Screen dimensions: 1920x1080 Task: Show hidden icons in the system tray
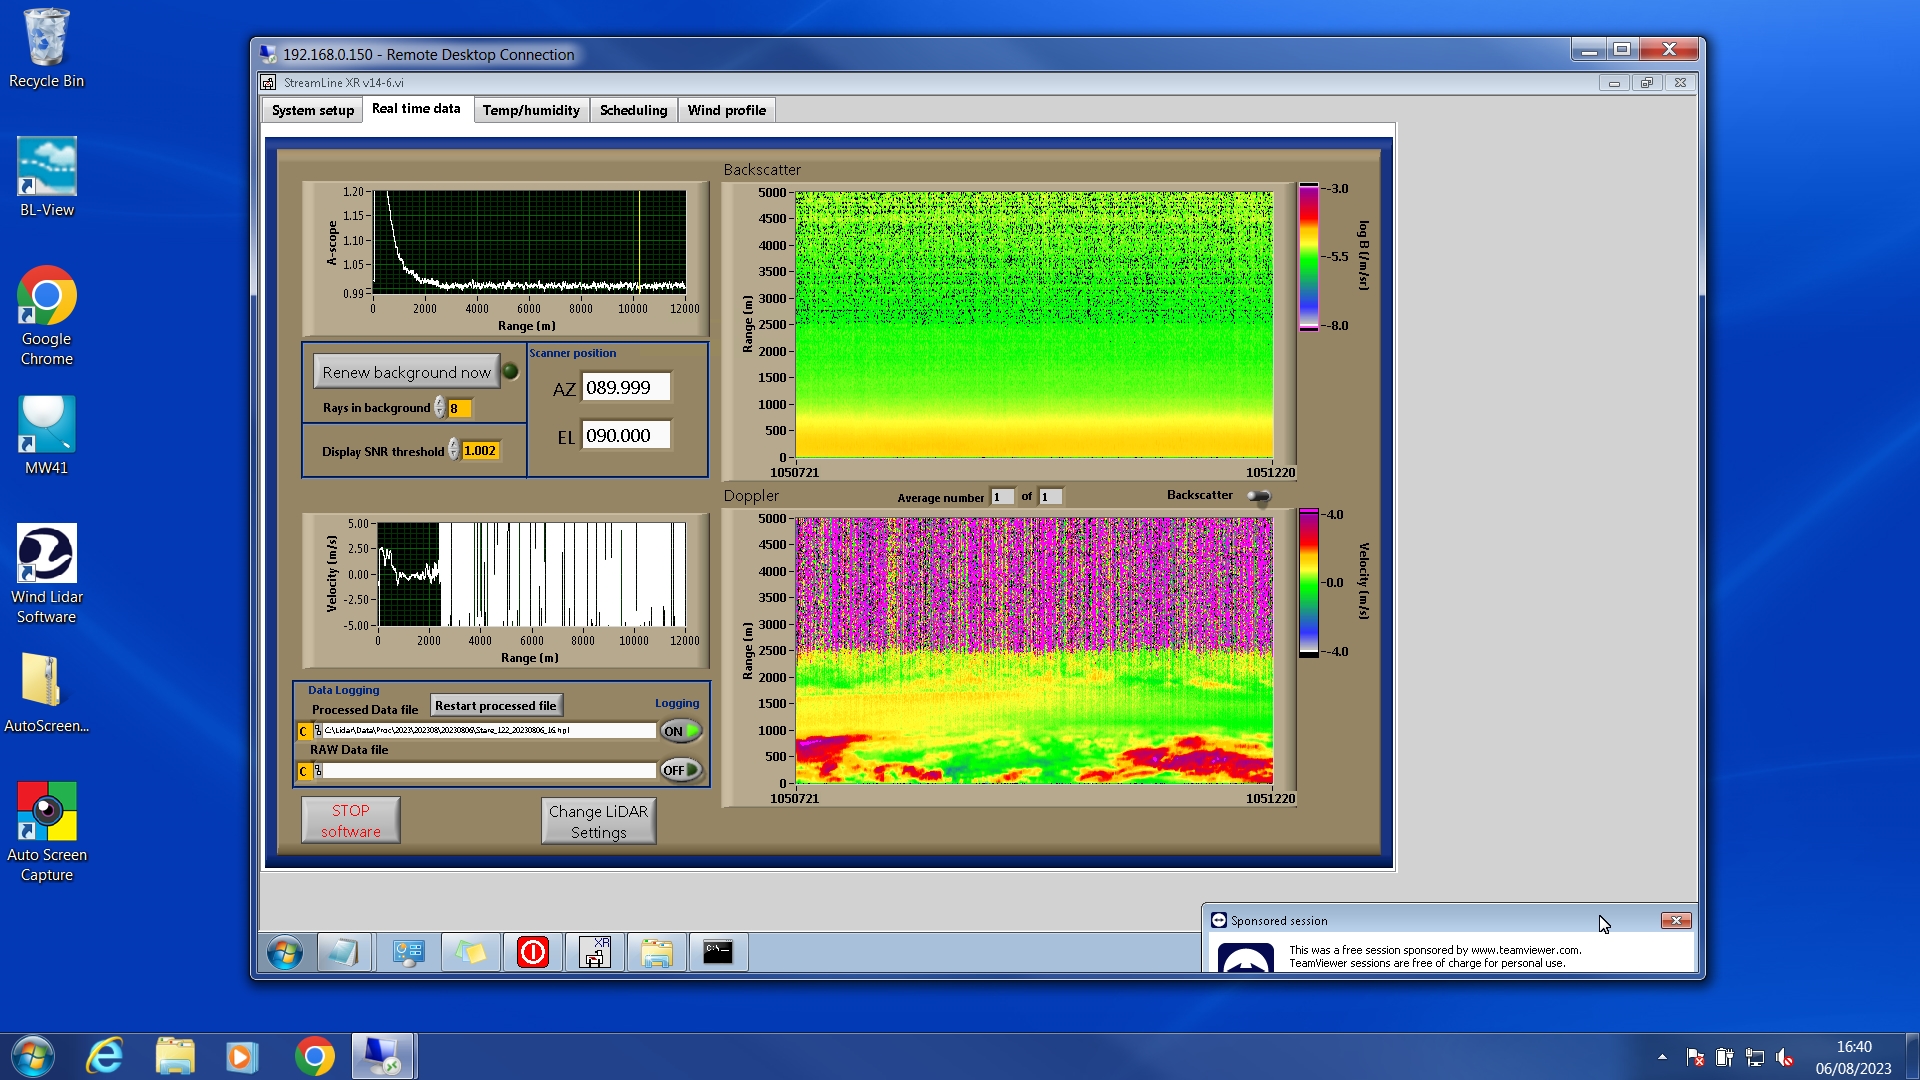tap(1662, 1057)
